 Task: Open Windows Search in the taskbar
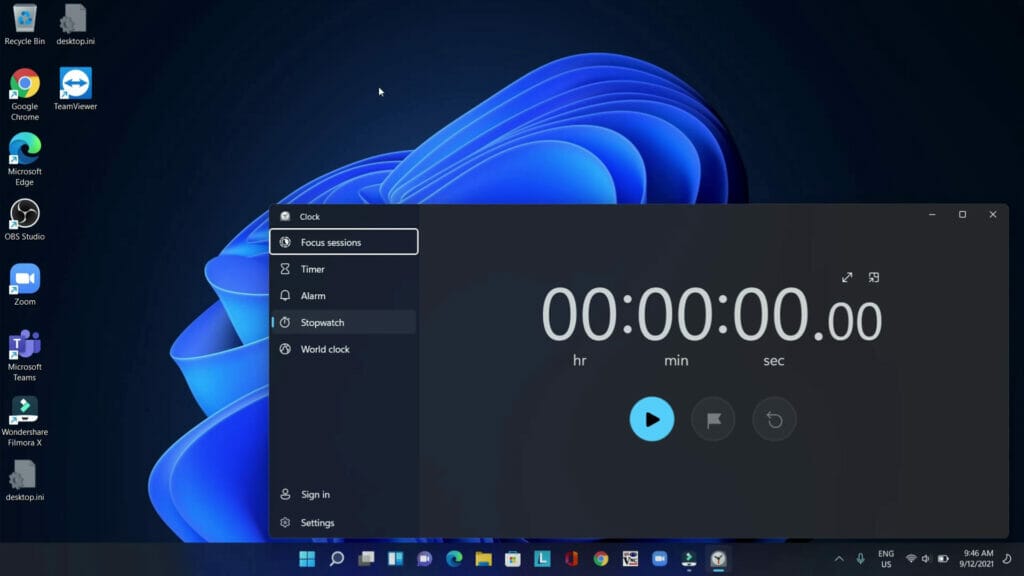coord(335,558)
